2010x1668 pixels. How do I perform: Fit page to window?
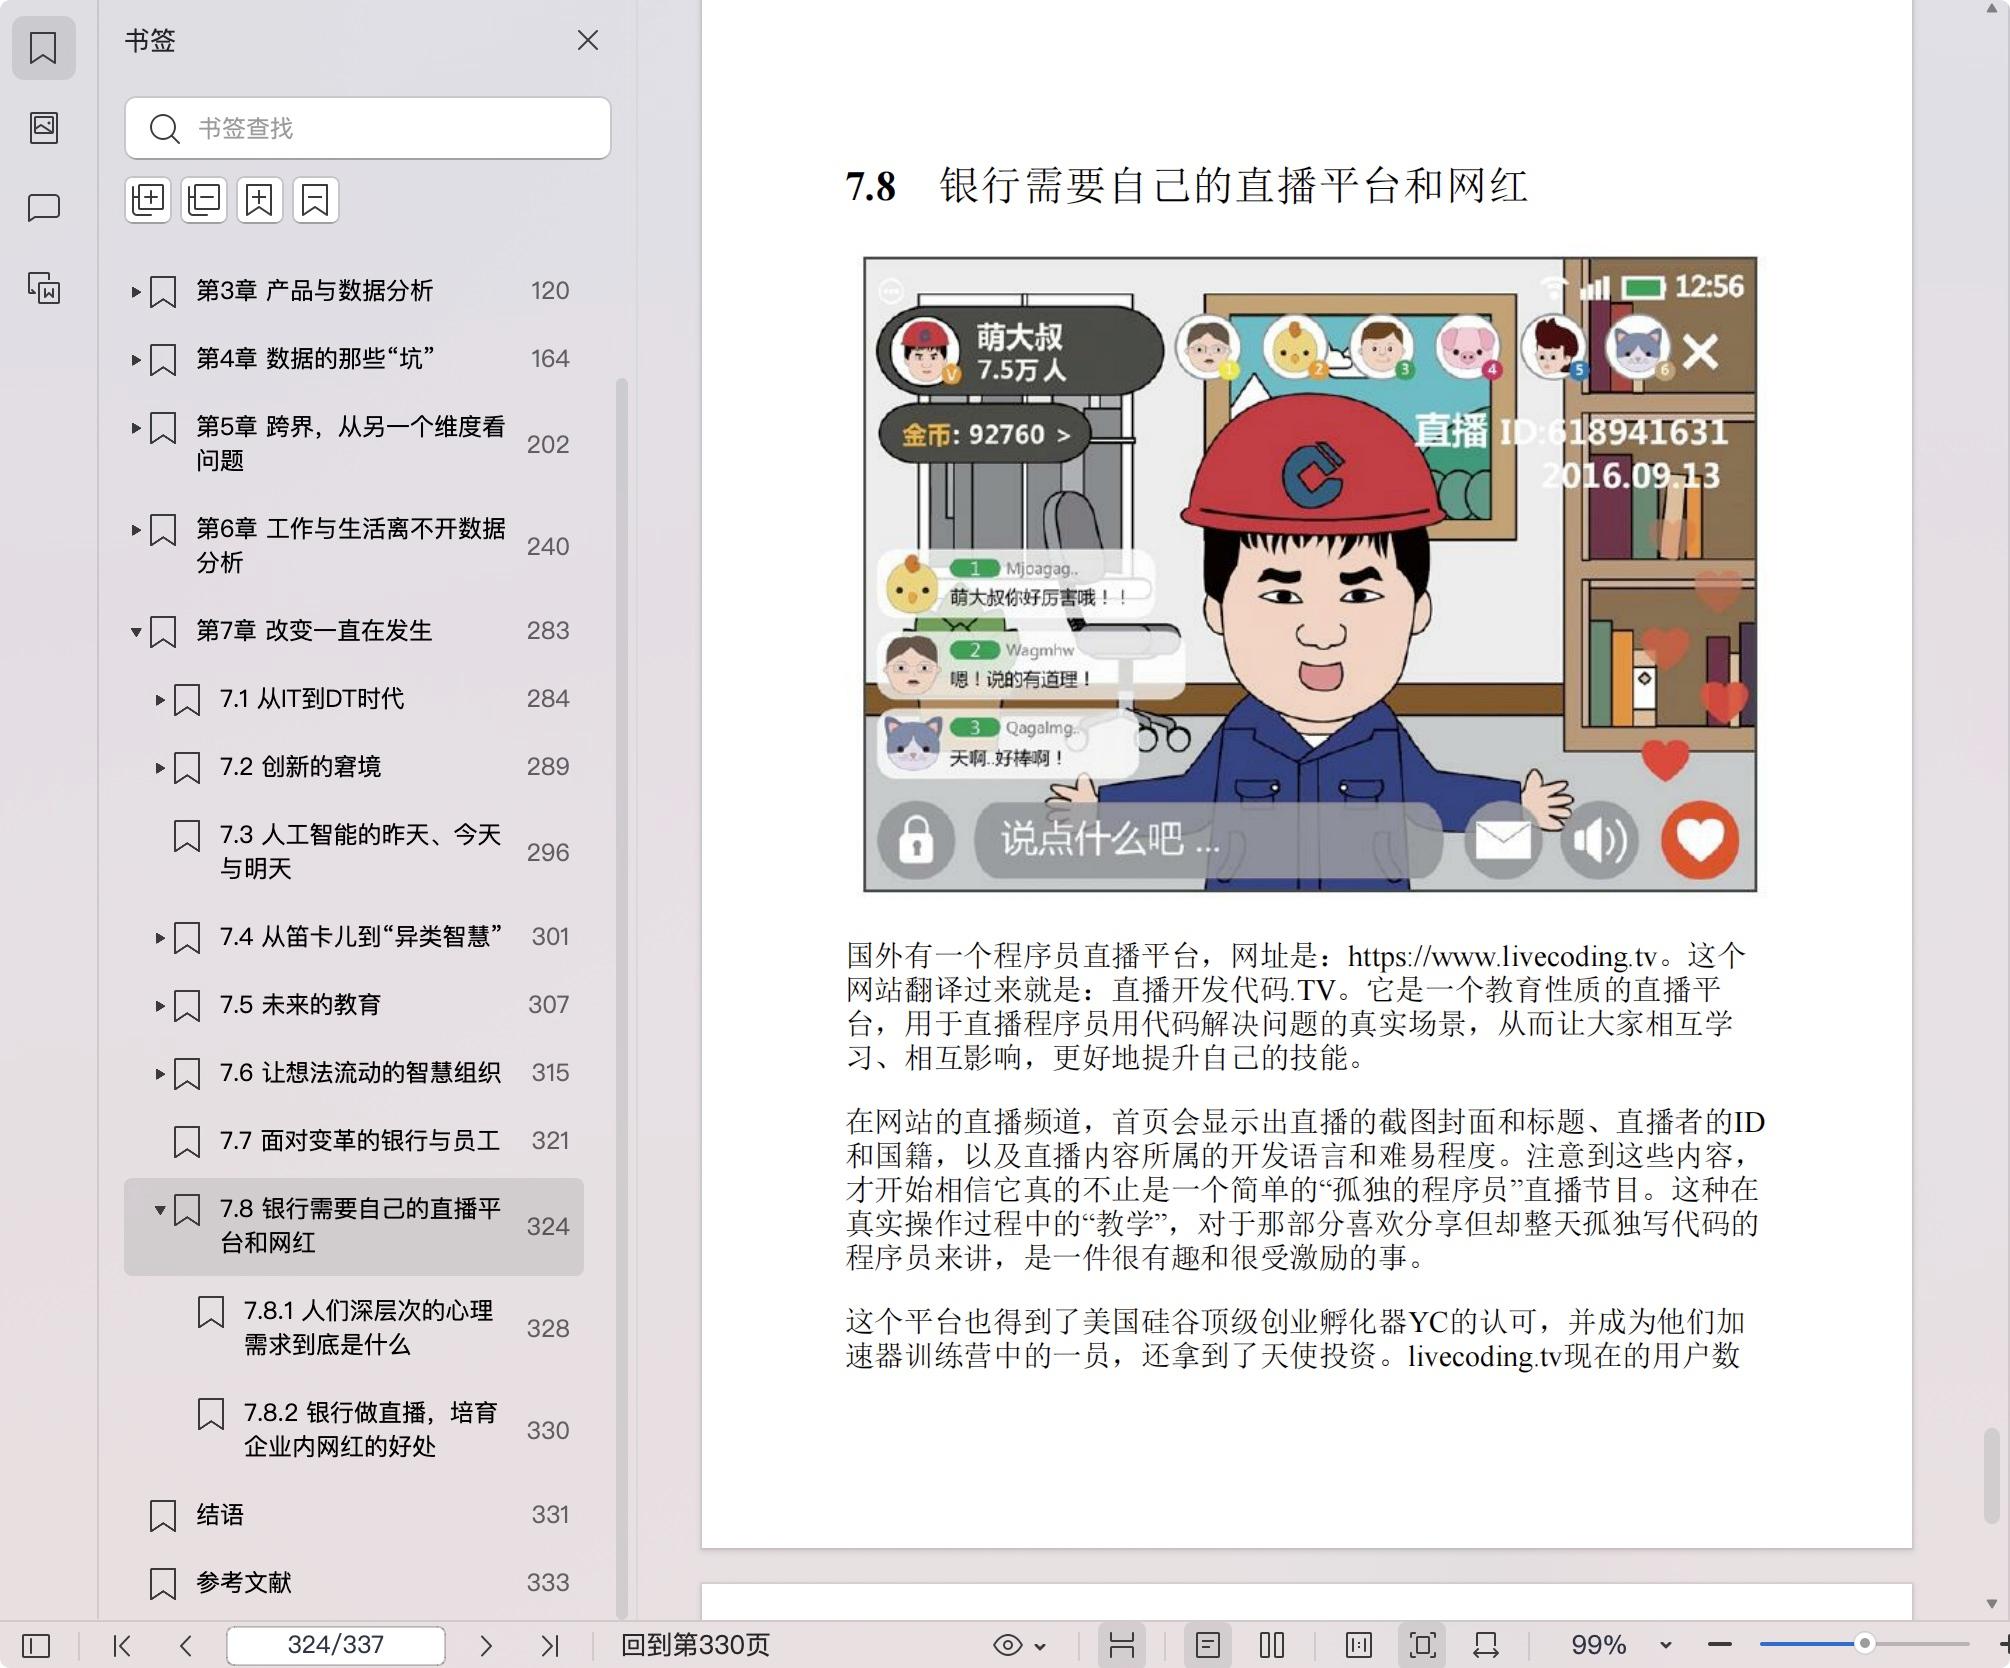coord(1422,1645)
